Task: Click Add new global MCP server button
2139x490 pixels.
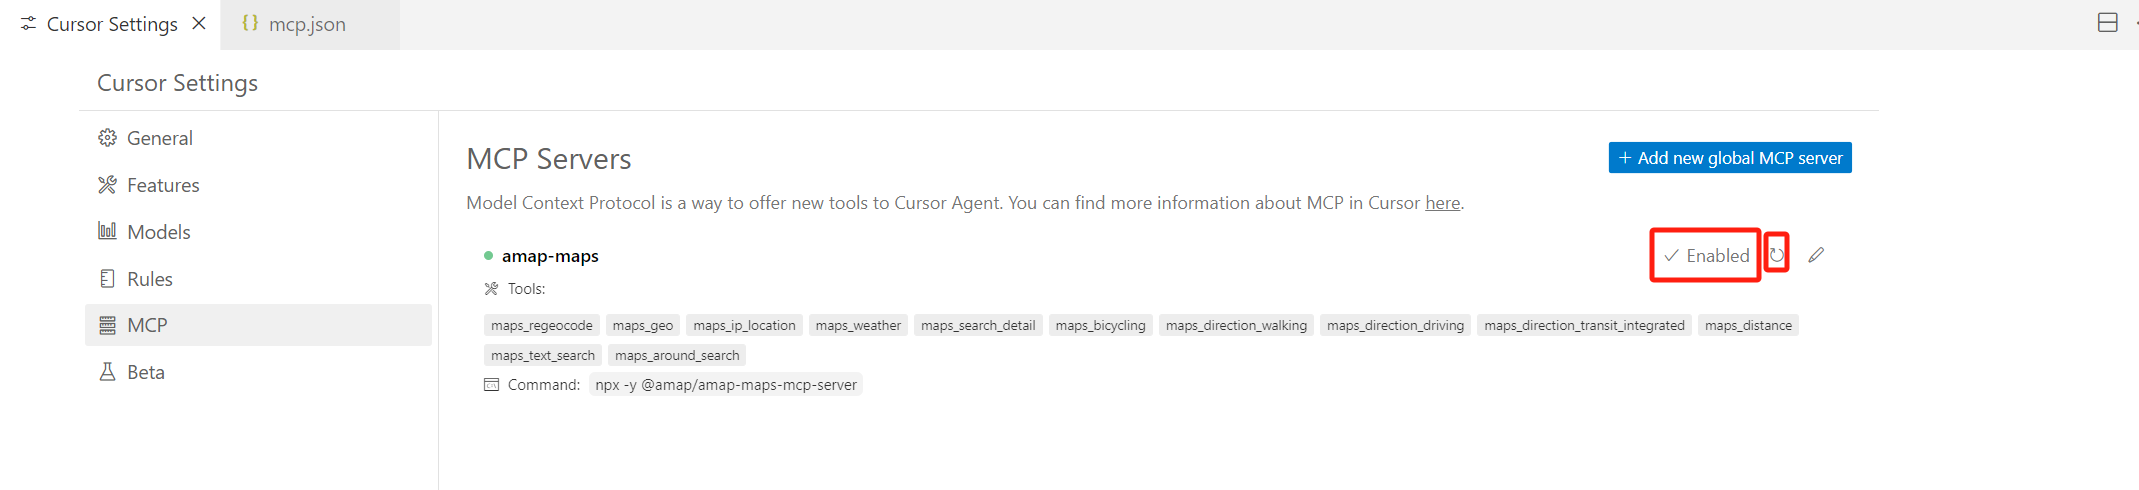Action: pyautogui.click(x=1729, y=158)
